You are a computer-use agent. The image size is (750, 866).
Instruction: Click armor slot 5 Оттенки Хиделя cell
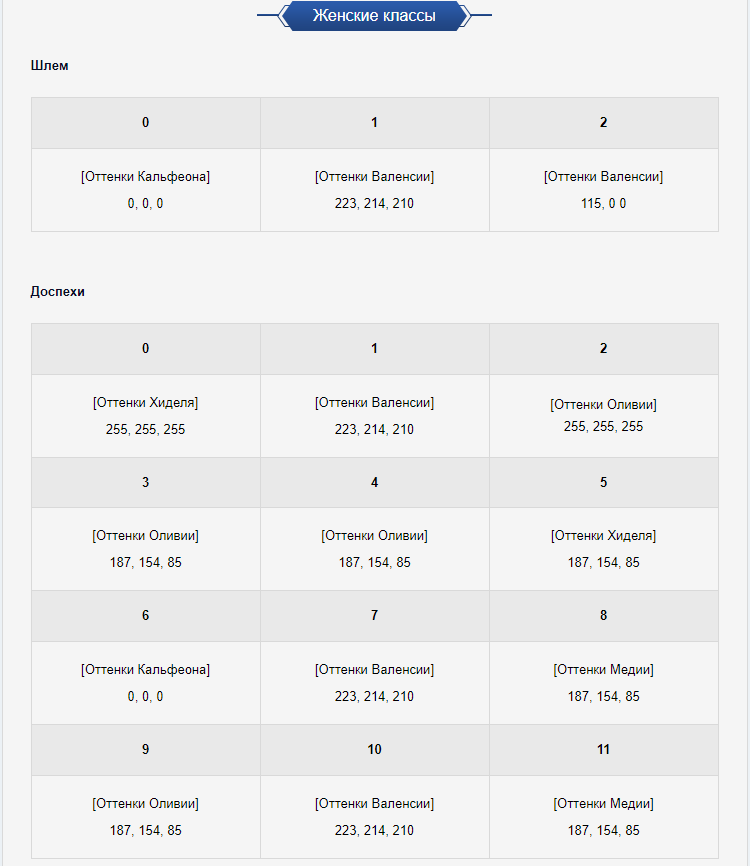click(x=604, y=549)
